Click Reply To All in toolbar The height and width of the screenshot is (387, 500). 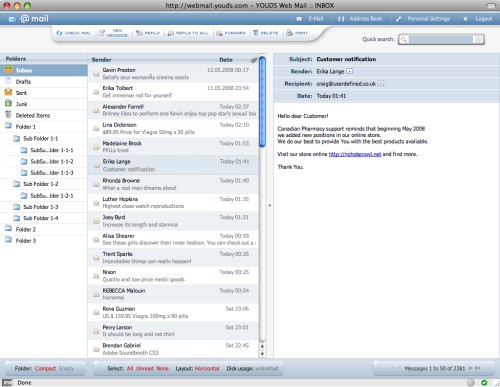(x=188, y=33)
